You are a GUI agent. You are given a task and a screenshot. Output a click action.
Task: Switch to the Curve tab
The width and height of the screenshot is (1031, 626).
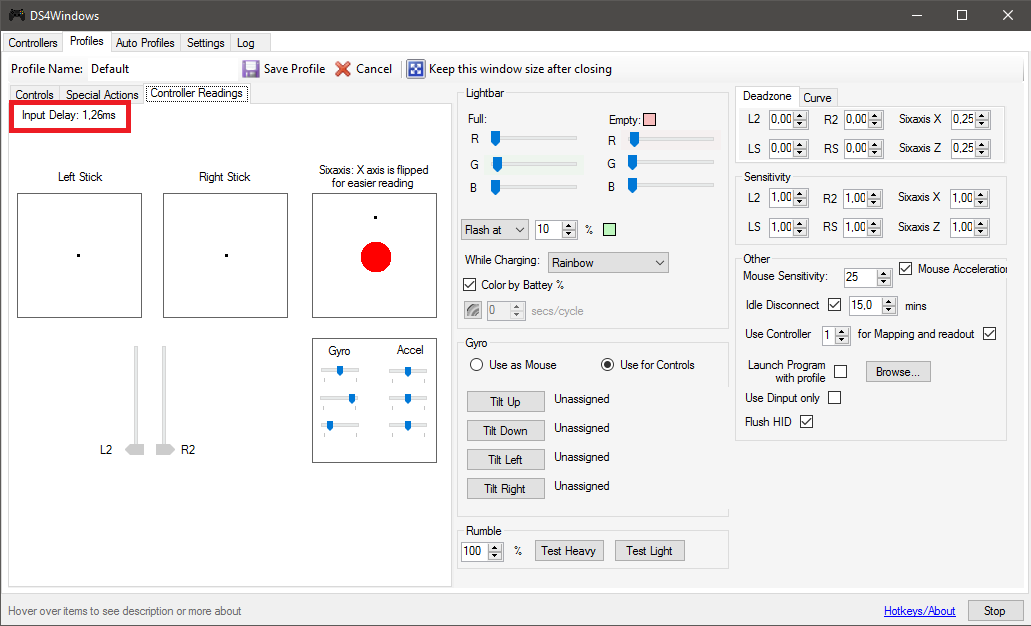click(817, 97)
